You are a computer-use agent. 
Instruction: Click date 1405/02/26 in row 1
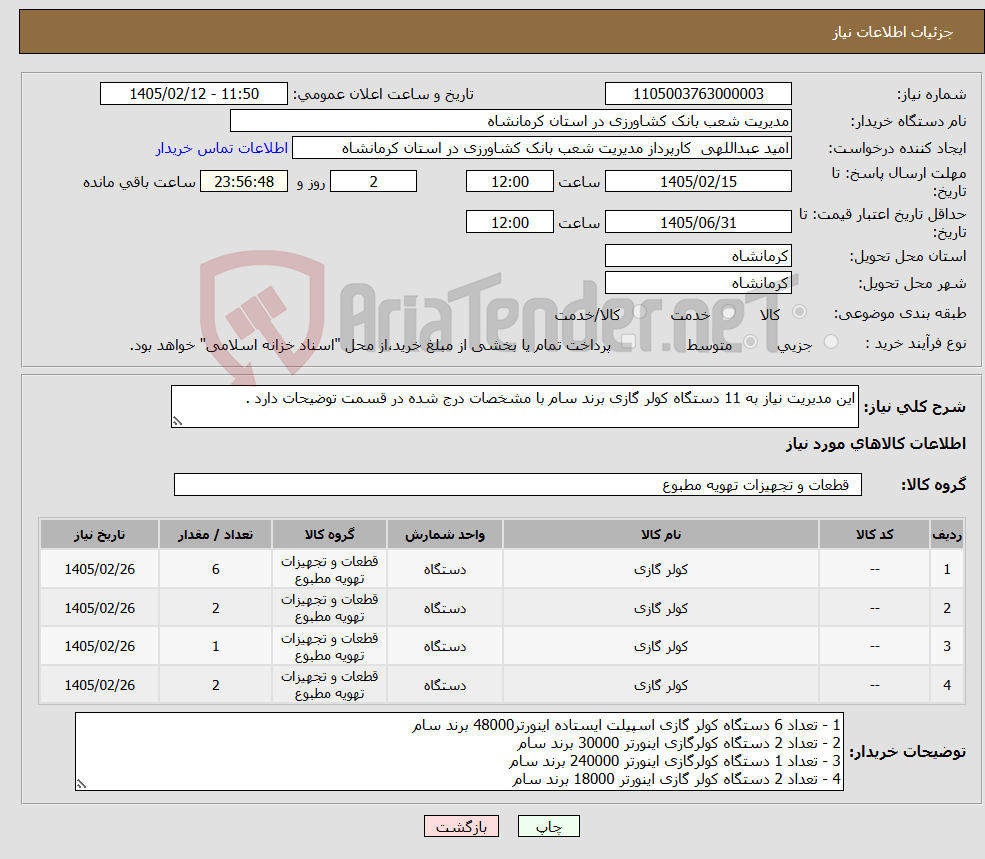(x=99, y=569)
